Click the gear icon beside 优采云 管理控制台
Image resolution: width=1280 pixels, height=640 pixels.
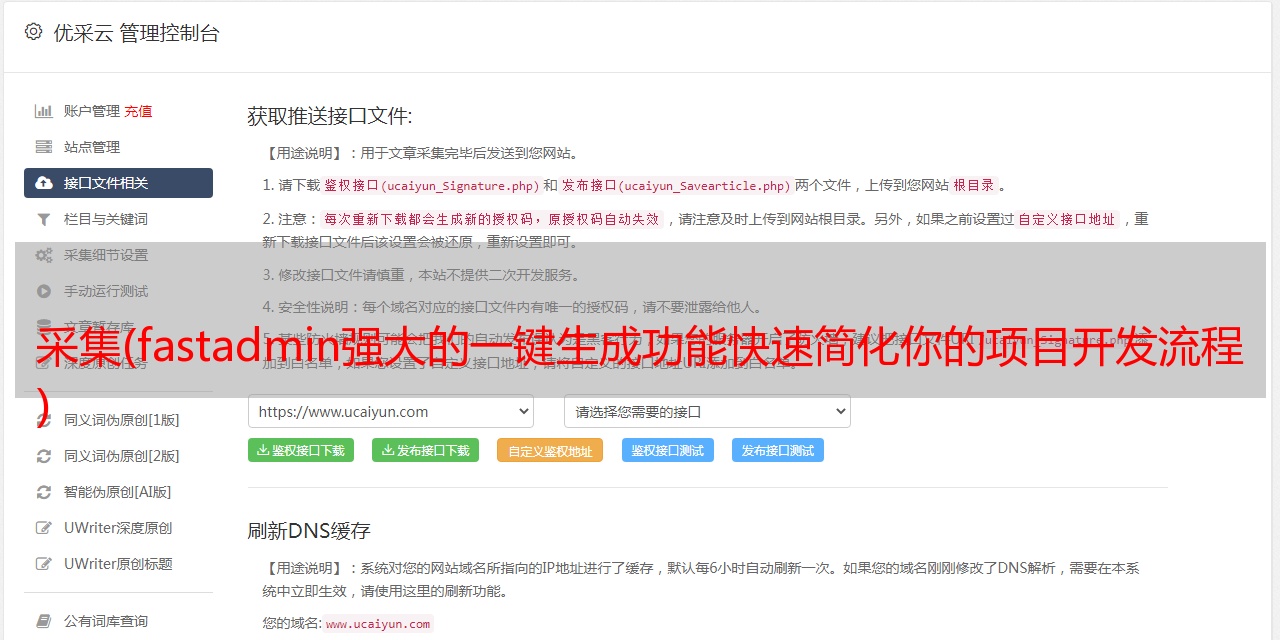tap(33, 32)
